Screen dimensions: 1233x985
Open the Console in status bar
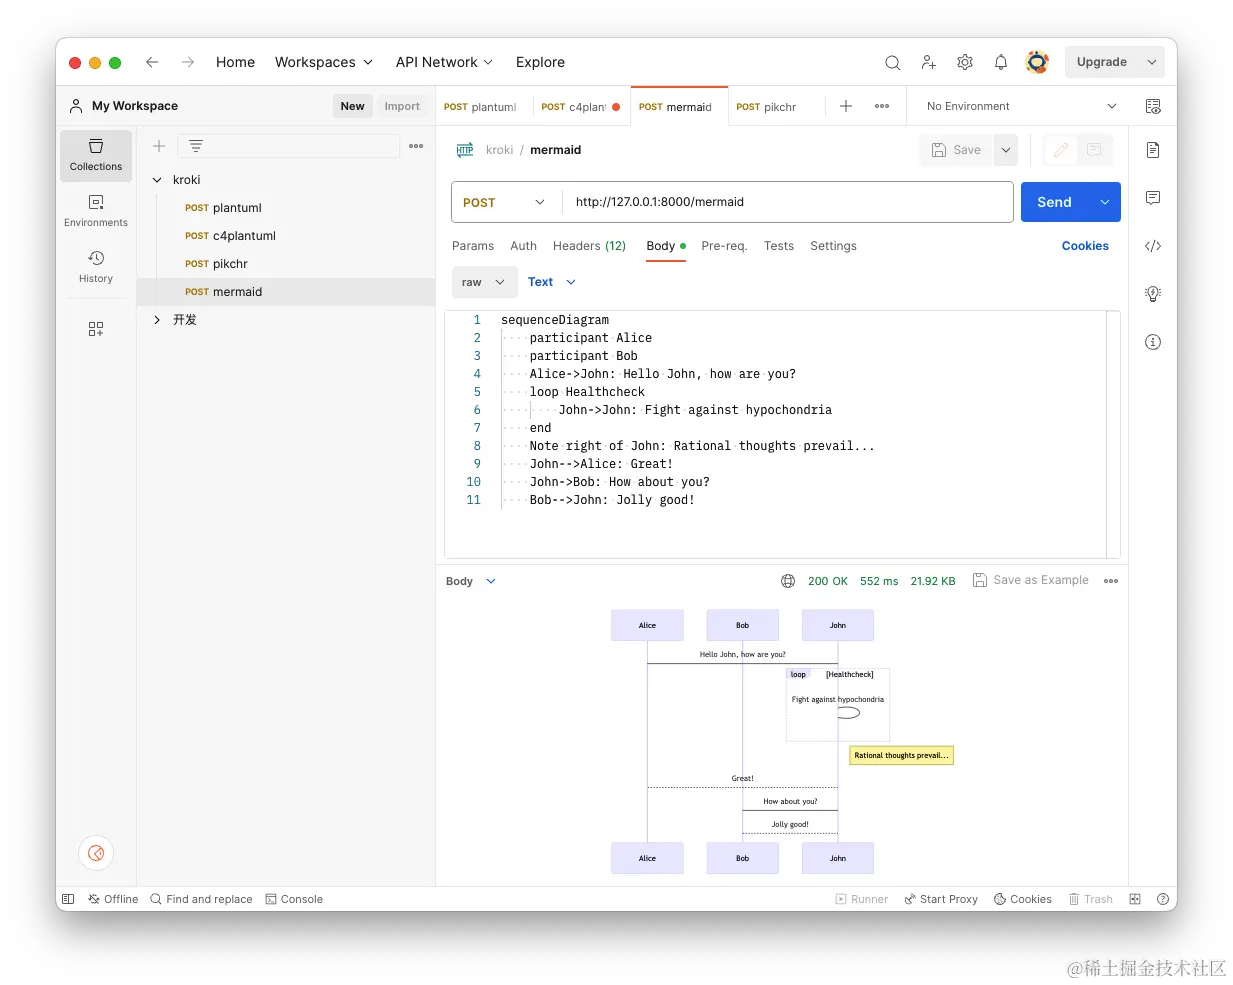[294, 899]
